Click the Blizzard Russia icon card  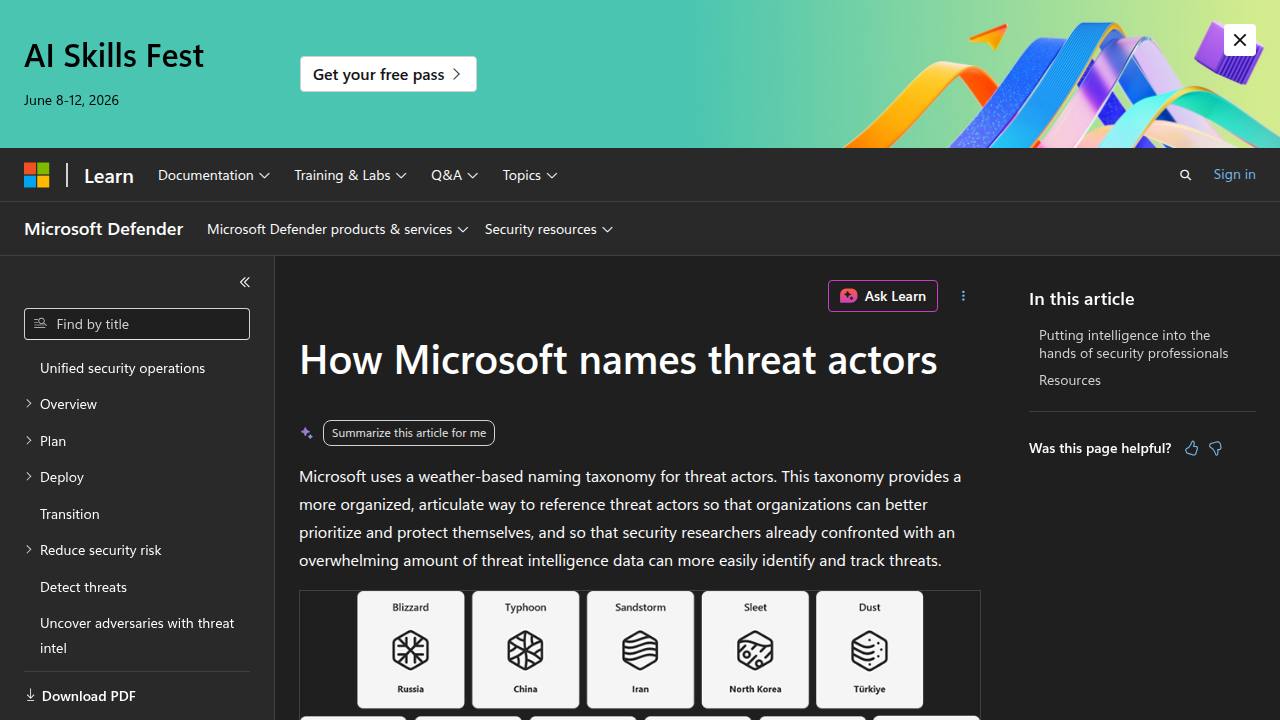click(411, 649)
